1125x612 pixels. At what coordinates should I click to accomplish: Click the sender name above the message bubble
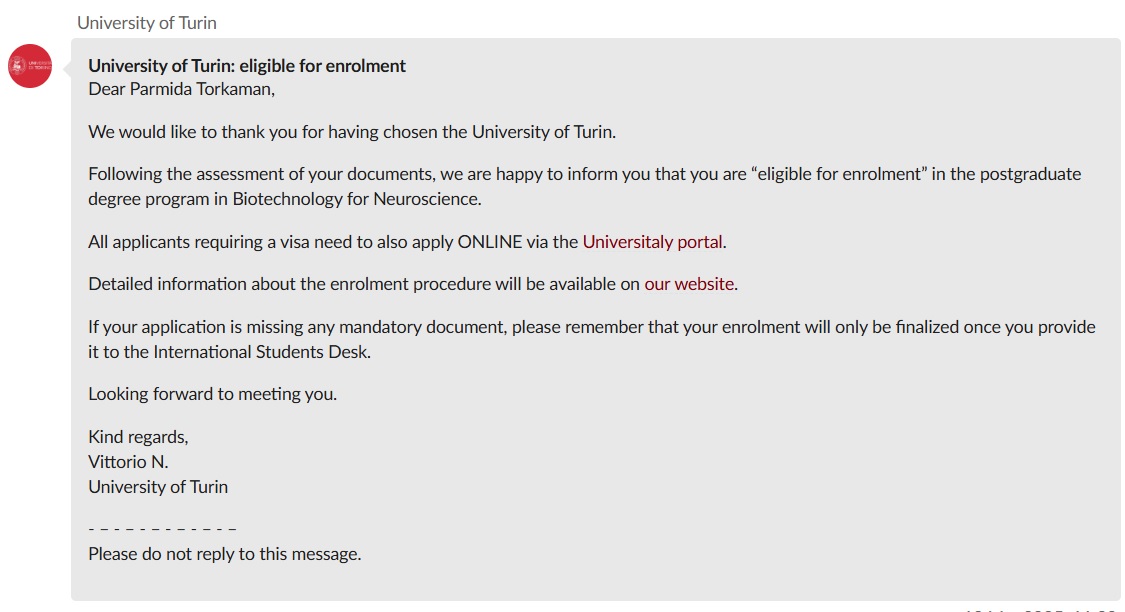coord(147,23)
